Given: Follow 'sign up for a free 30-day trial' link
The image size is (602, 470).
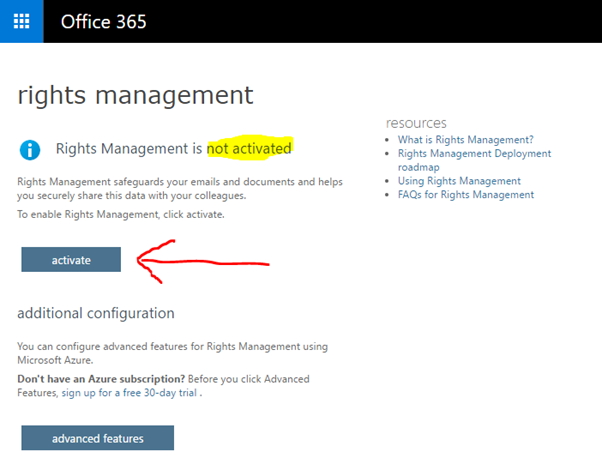Looking at the screenshot, I should click(x=129, y=393).
